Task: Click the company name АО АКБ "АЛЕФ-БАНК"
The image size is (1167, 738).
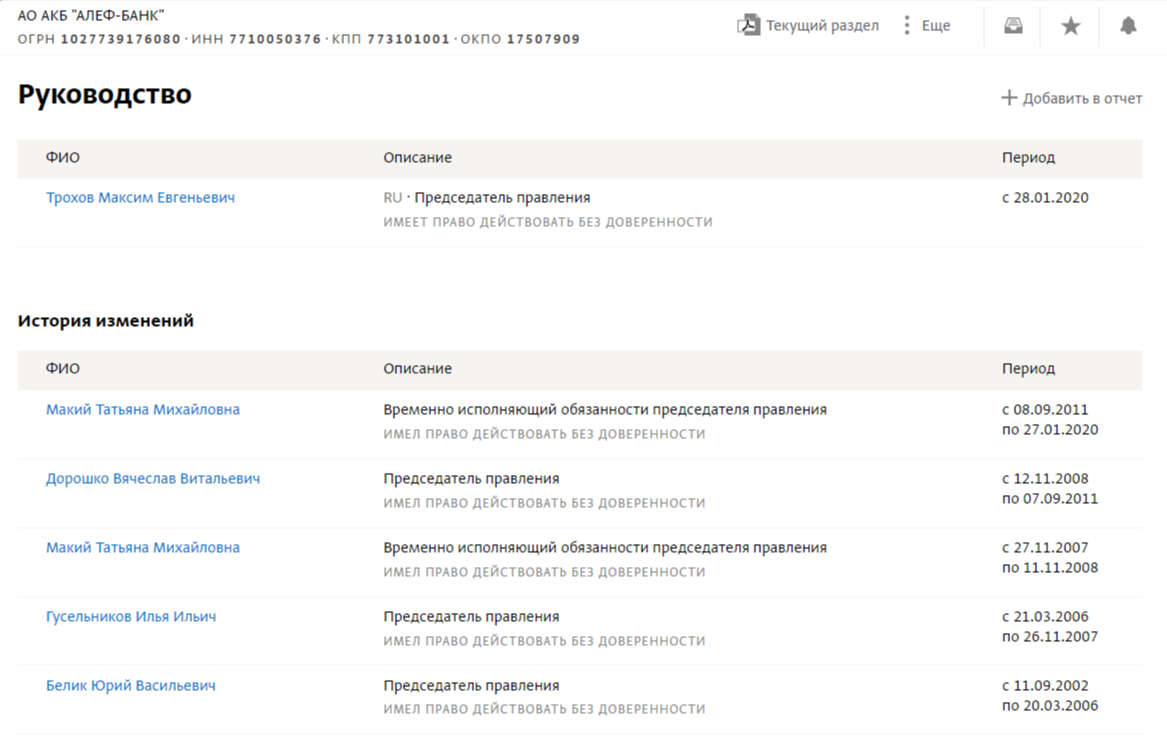Action: pyautogui.click(x=91, y=16)
